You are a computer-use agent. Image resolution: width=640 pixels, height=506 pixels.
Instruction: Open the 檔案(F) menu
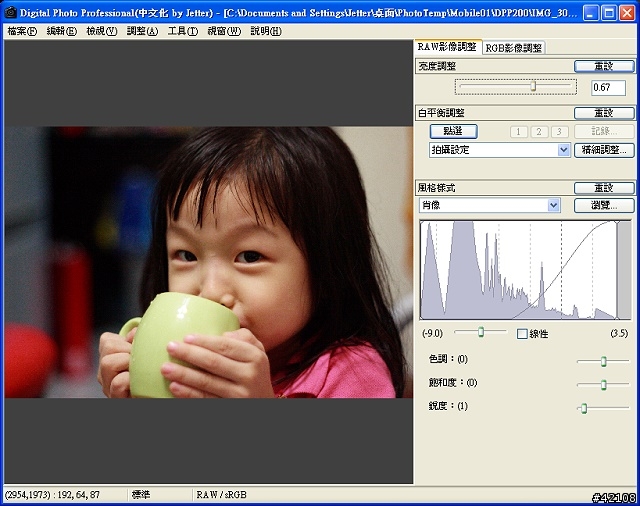[x=22, y=31]
